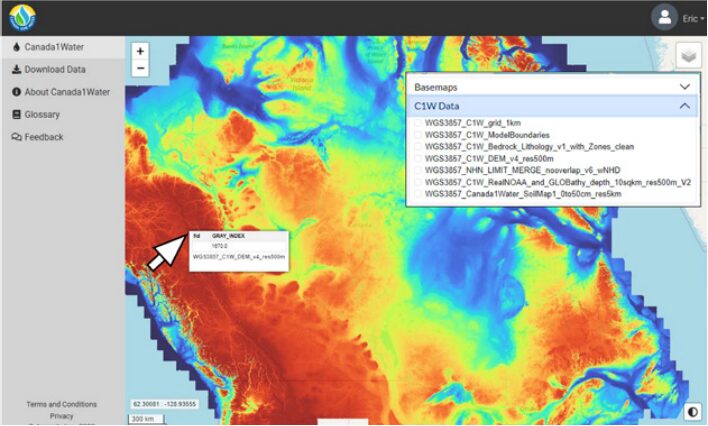
Task: Enable WGS3857_C1W_grid_1km layer checkbox
Action: pyautogui.click(x=418, y=123)
